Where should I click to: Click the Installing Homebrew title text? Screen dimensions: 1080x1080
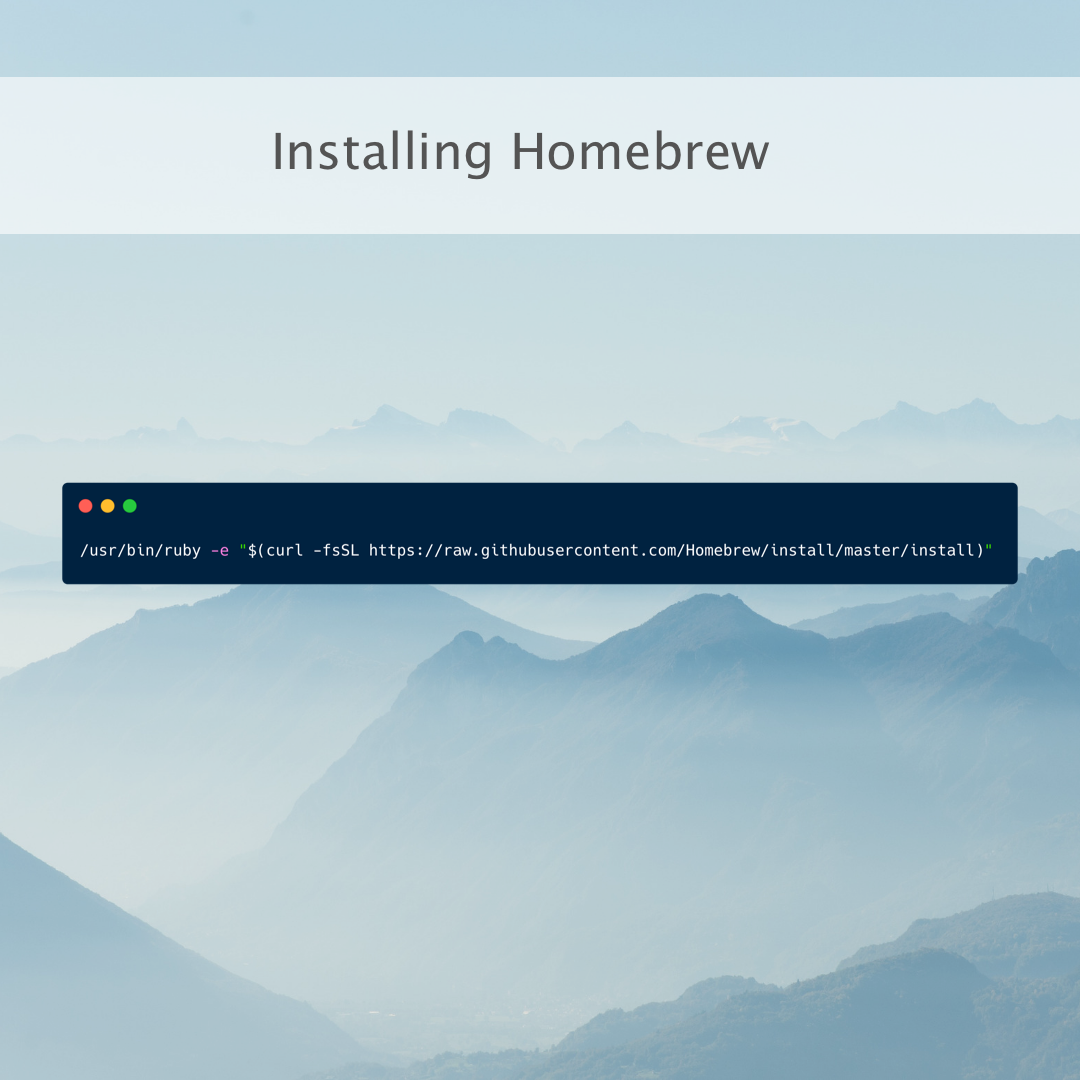click(x=520, y=153)
